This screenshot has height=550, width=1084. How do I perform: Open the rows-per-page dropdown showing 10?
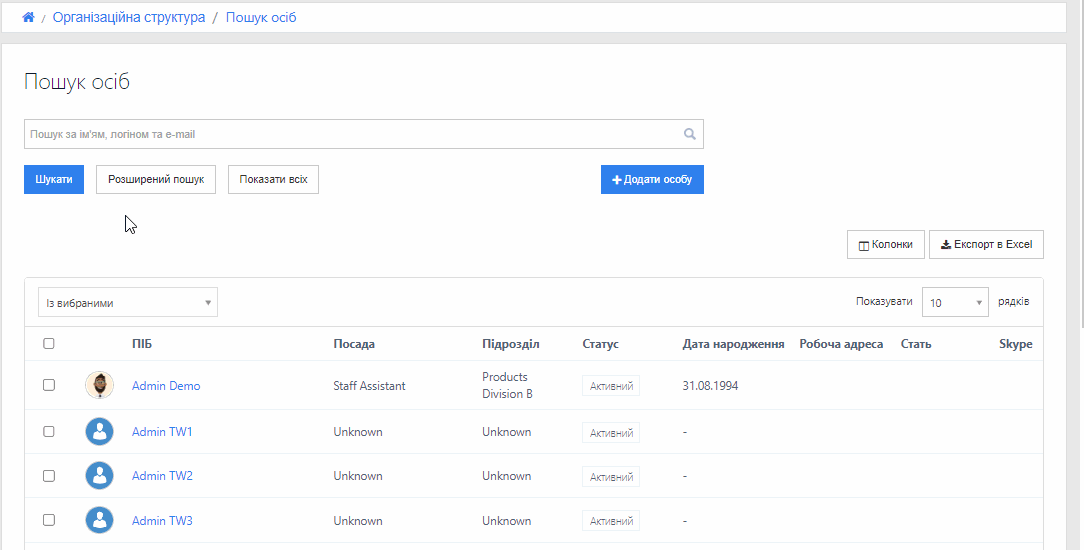(955, 302)
